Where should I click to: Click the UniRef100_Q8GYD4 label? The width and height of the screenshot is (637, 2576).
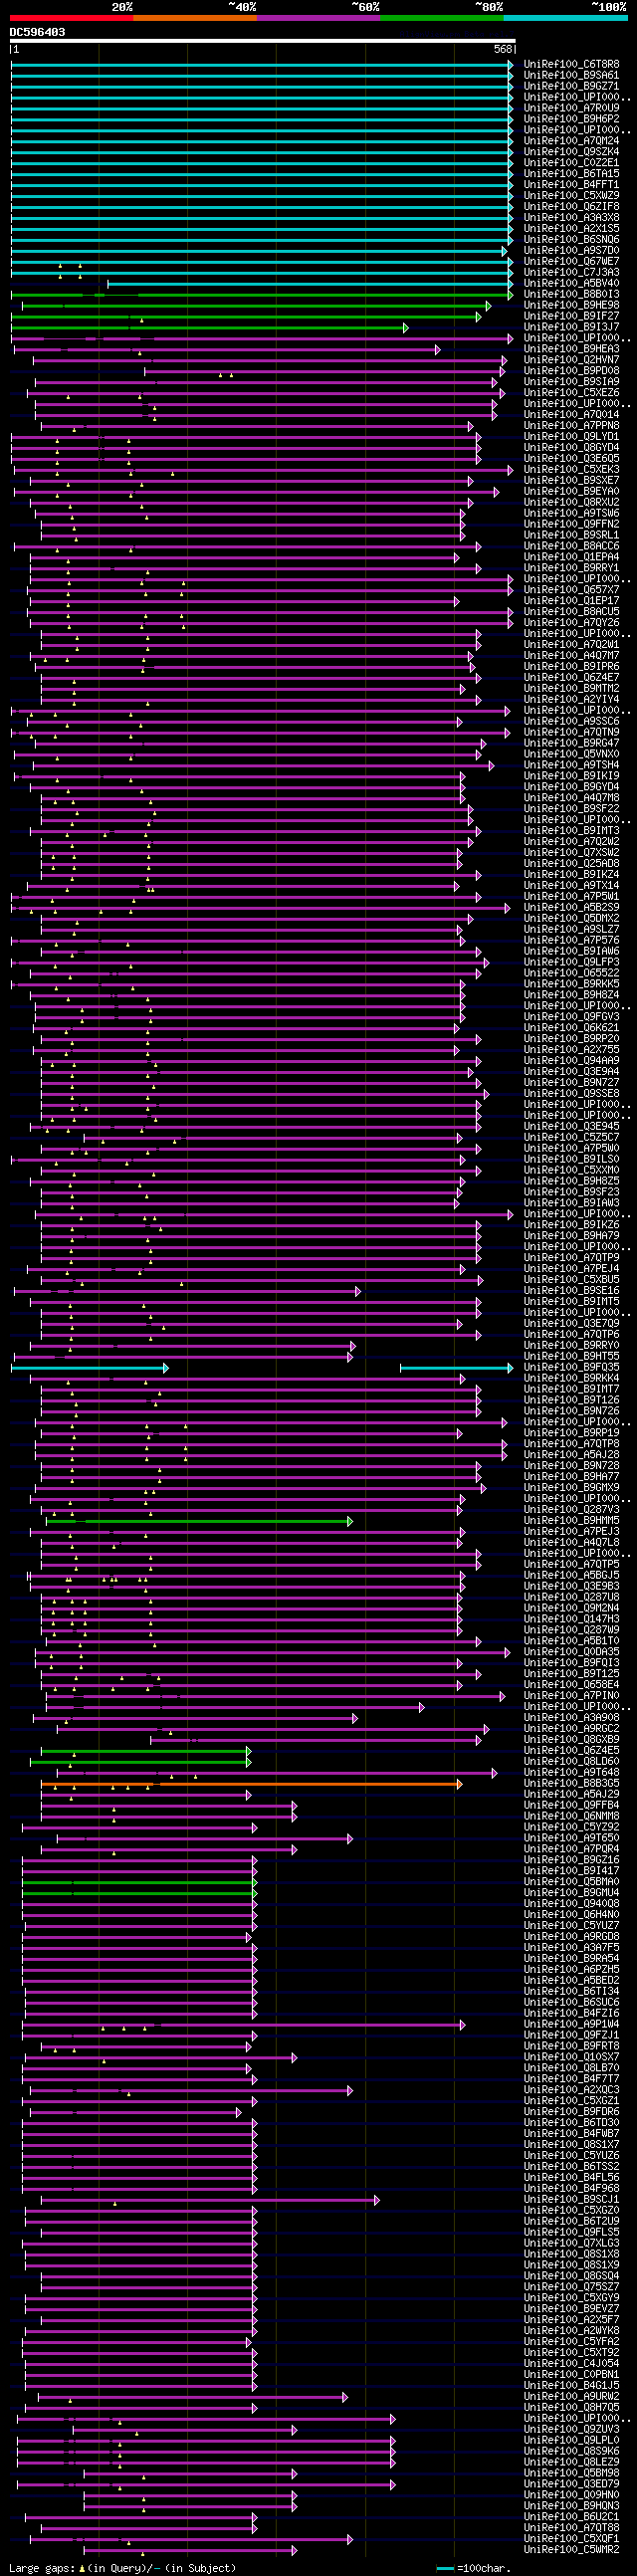571,449
